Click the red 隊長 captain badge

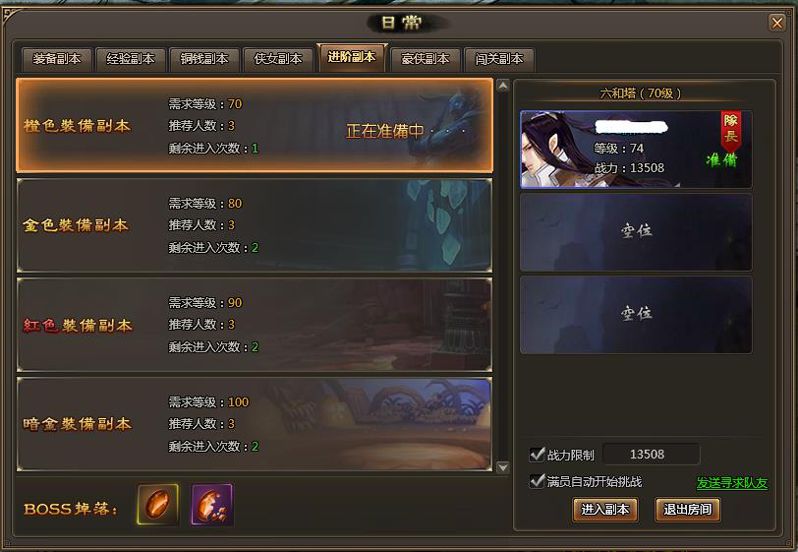point(731,130)
